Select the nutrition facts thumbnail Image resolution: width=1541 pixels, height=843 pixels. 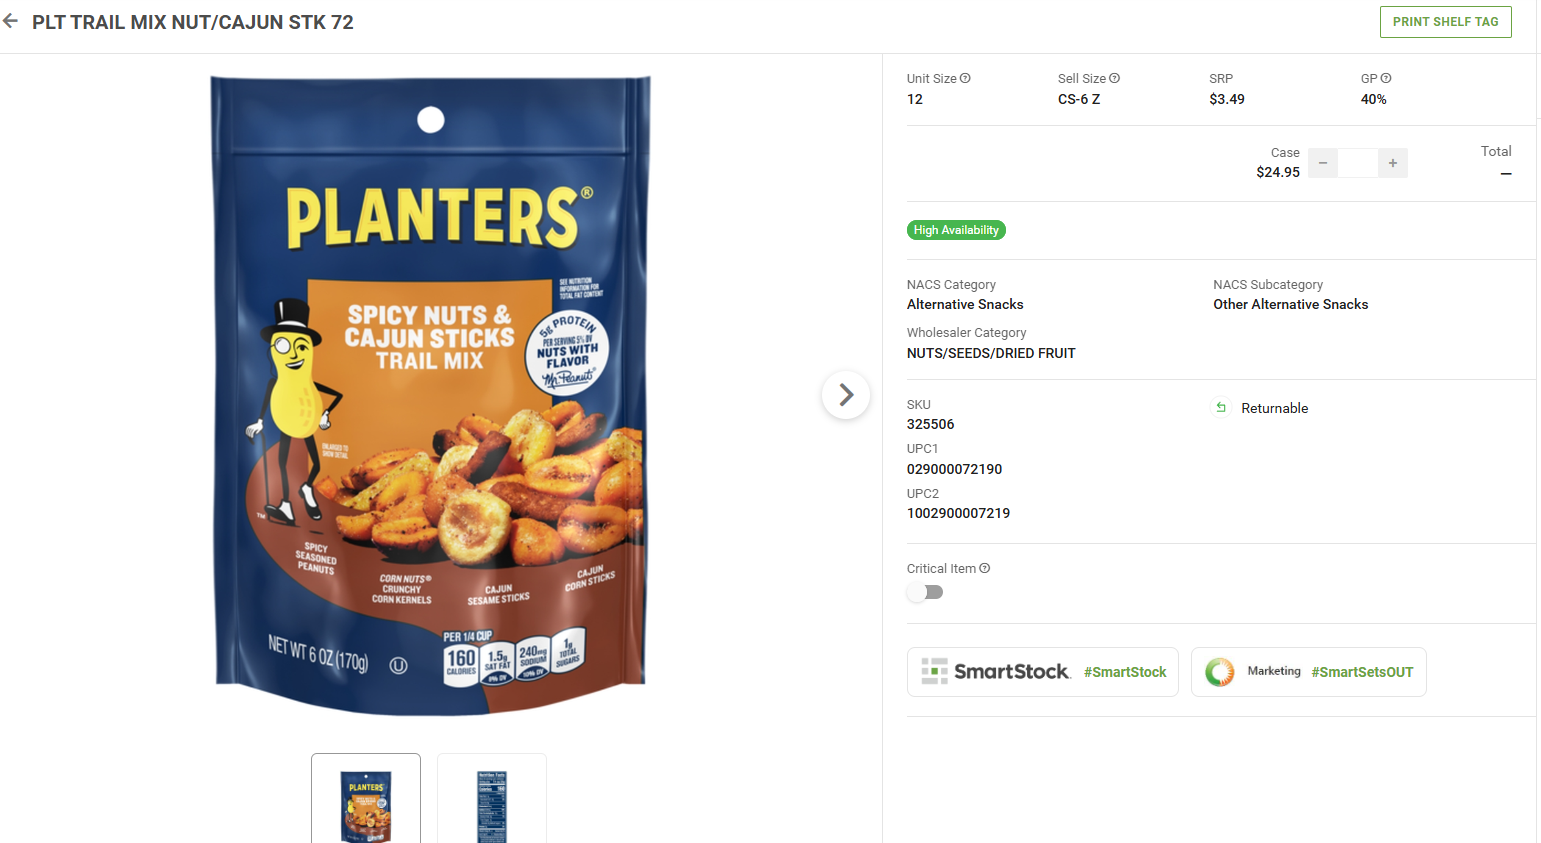click(492, 798)
